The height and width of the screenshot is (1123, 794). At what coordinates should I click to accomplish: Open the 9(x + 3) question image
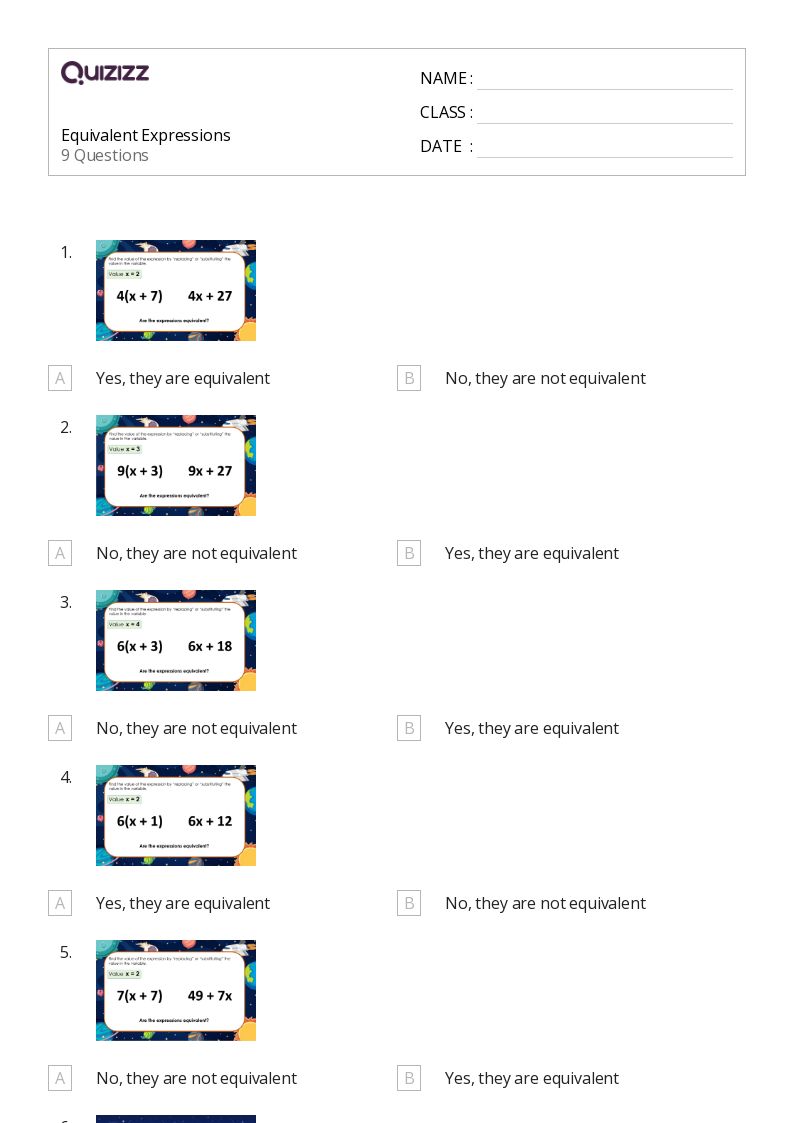pos(176,465)
